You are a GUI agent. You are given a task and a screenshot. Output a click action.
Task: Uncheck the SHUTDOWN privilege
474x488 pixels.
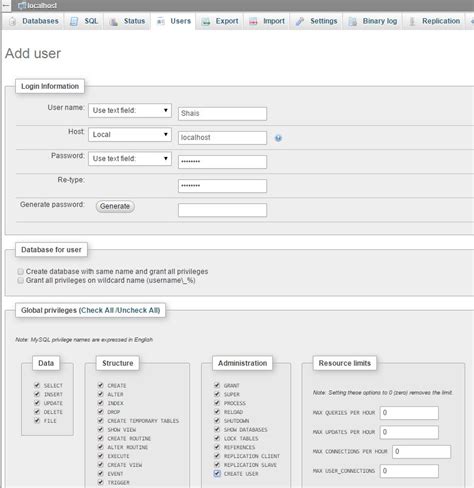pyautogui.click(x=217, y=420)
